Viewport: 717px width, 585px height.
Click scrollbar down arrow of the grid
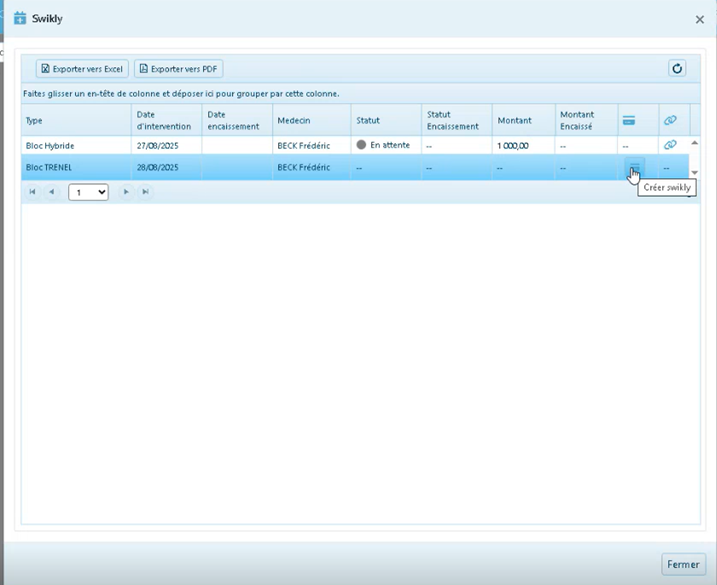pyautogui.click(x=694, y=172)
